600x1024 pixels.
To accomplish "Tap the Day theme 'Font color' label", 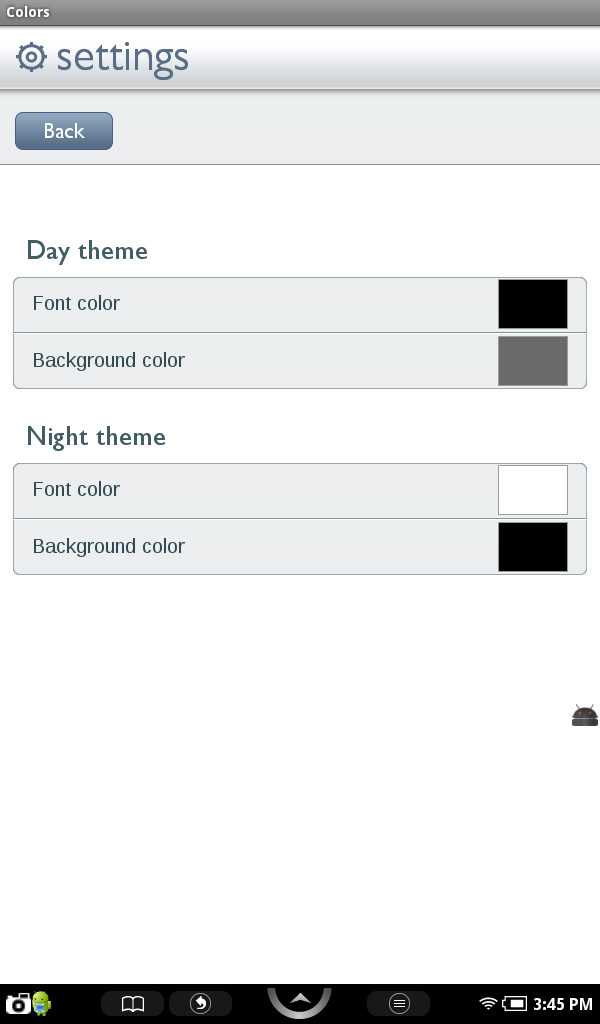I will (76, 303).
